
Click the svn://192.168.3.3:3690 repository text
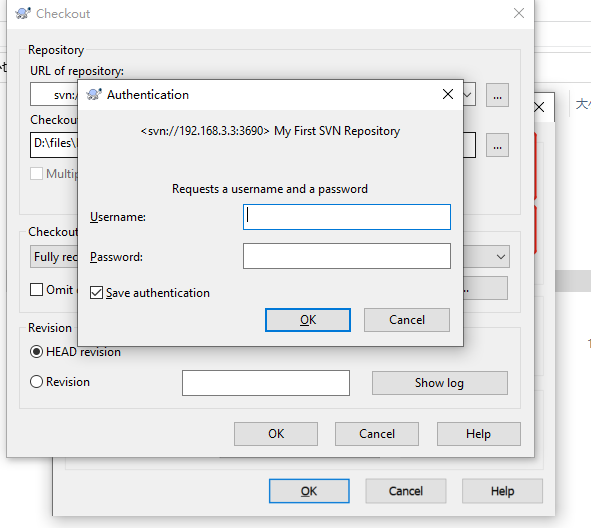click(x=205, y=131)
